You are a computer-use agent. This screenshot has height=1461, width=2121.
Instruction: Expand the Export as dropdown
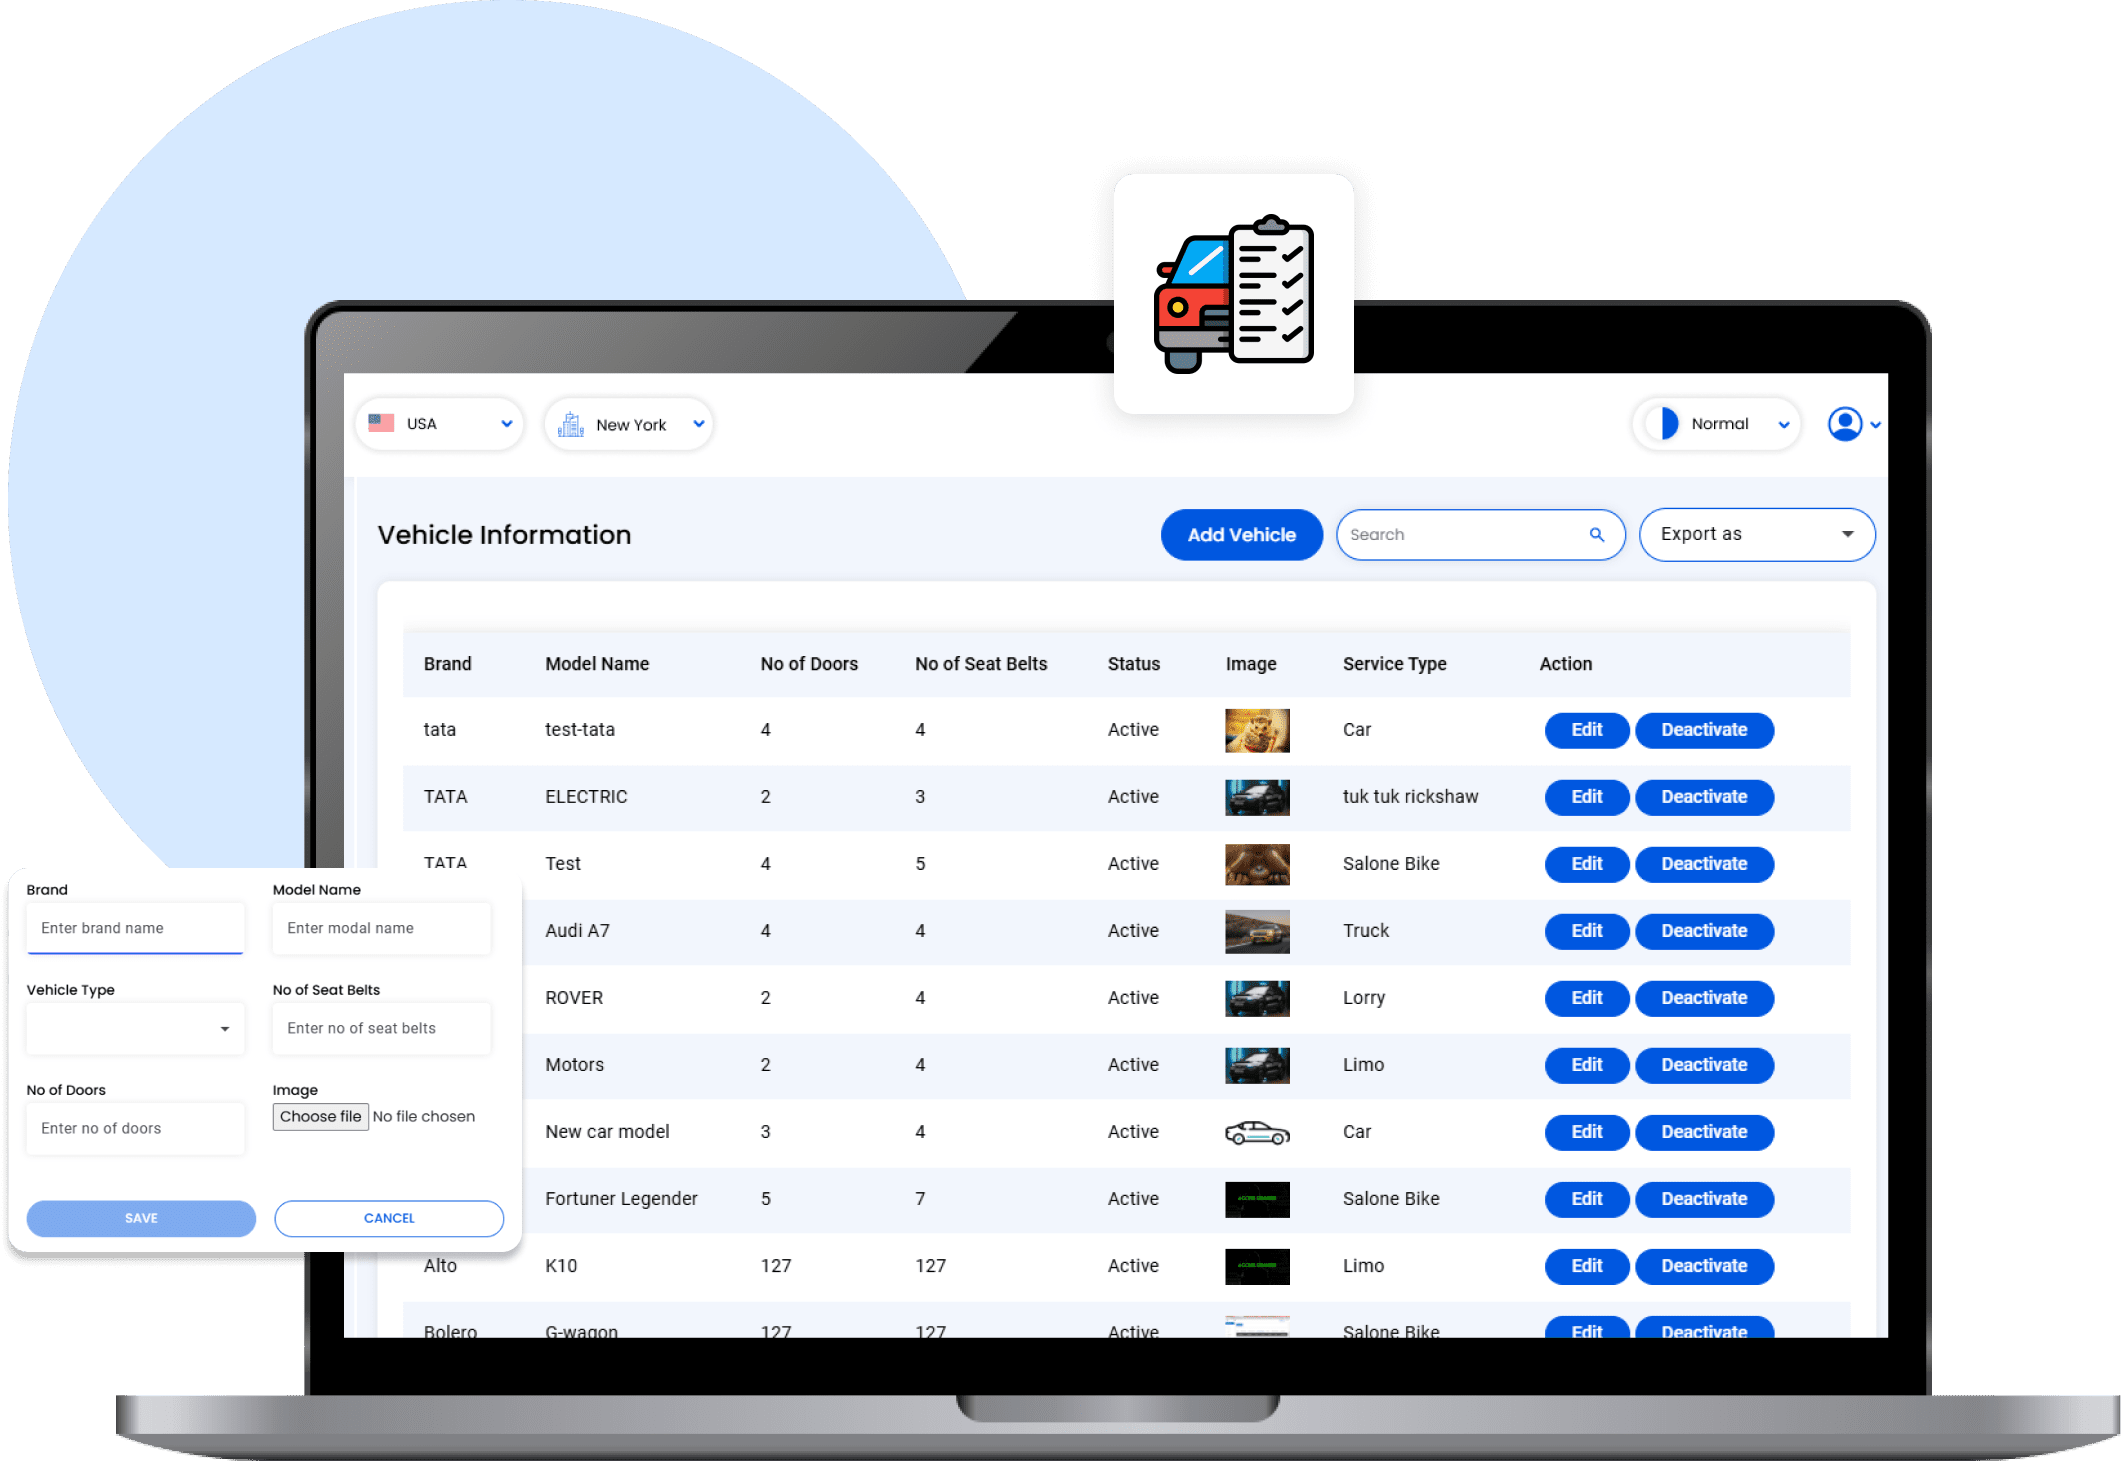pyautogui.click(x=1756, y=535)
